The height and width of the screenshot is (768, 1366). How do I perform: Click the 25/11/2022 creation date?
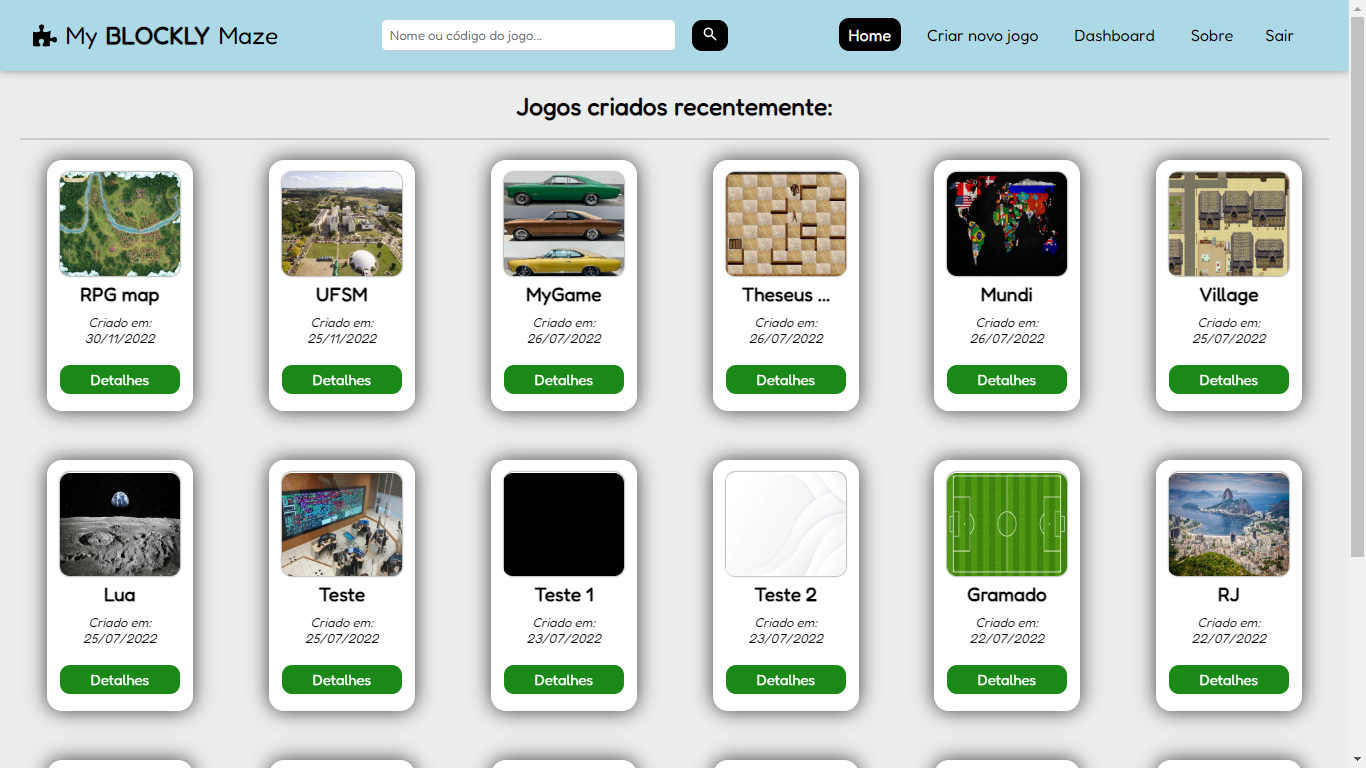(x=342, y=339)
